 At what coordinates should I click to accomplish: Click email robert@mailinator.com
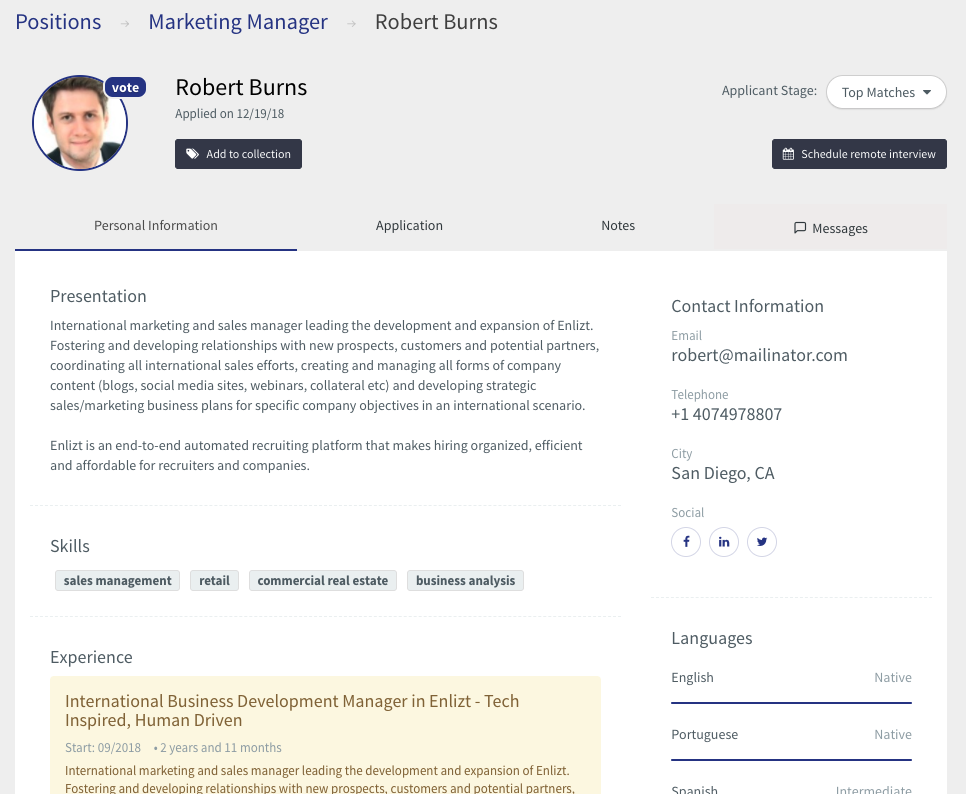(759, 355)
